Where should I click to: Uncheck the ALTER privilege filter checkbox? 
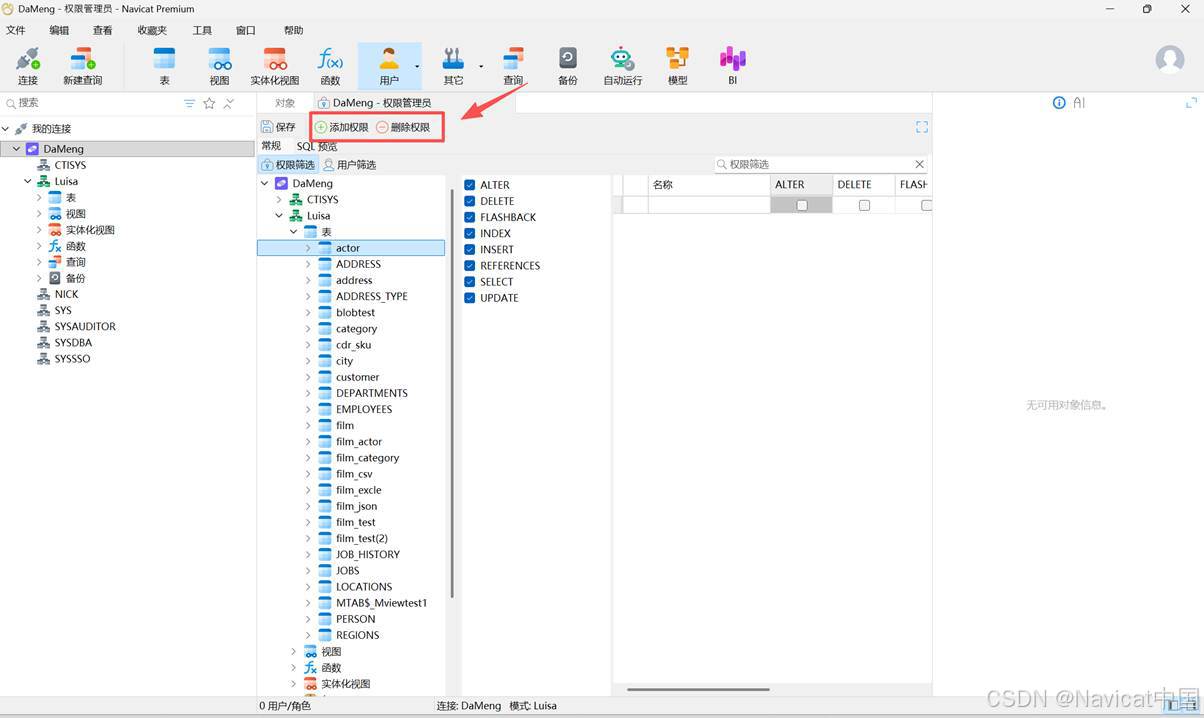[x=469, y=185]
